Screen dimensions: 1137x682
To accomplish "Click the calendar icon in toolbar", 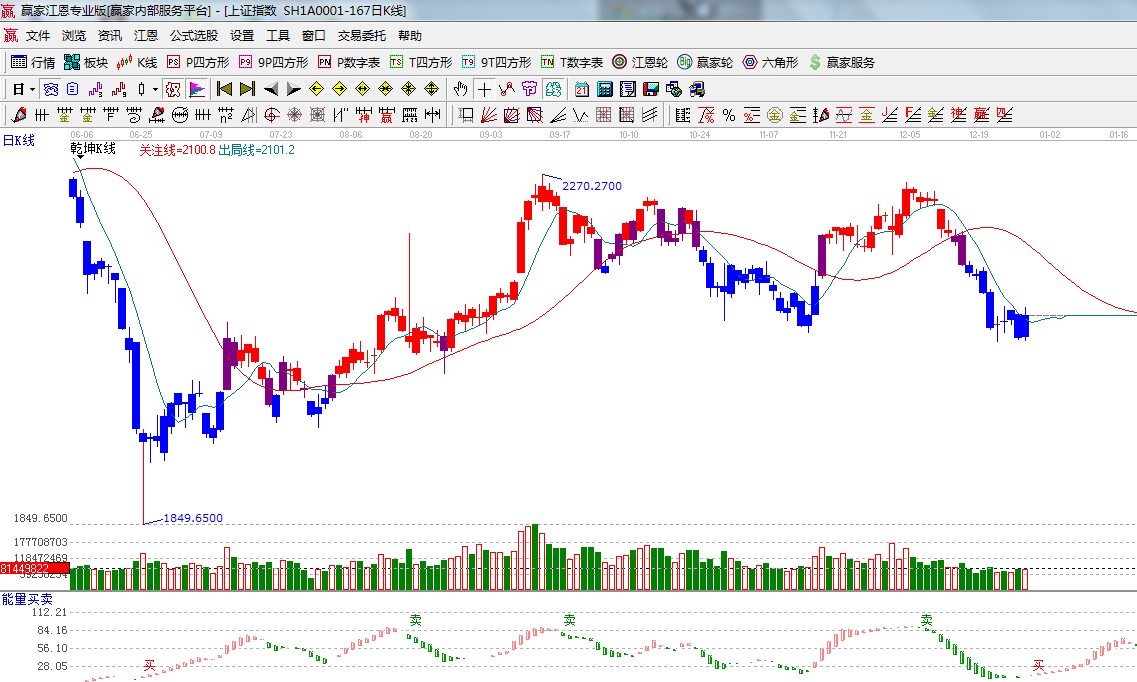I will coord(581,89).
